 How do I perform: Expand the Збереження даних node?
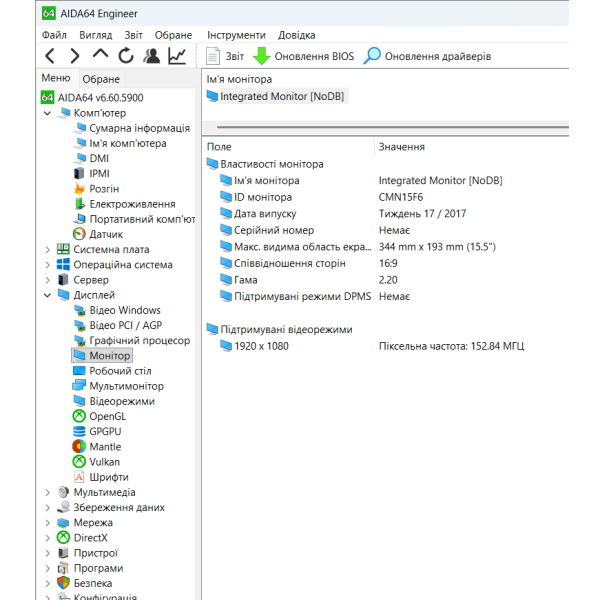click(47, 507)
